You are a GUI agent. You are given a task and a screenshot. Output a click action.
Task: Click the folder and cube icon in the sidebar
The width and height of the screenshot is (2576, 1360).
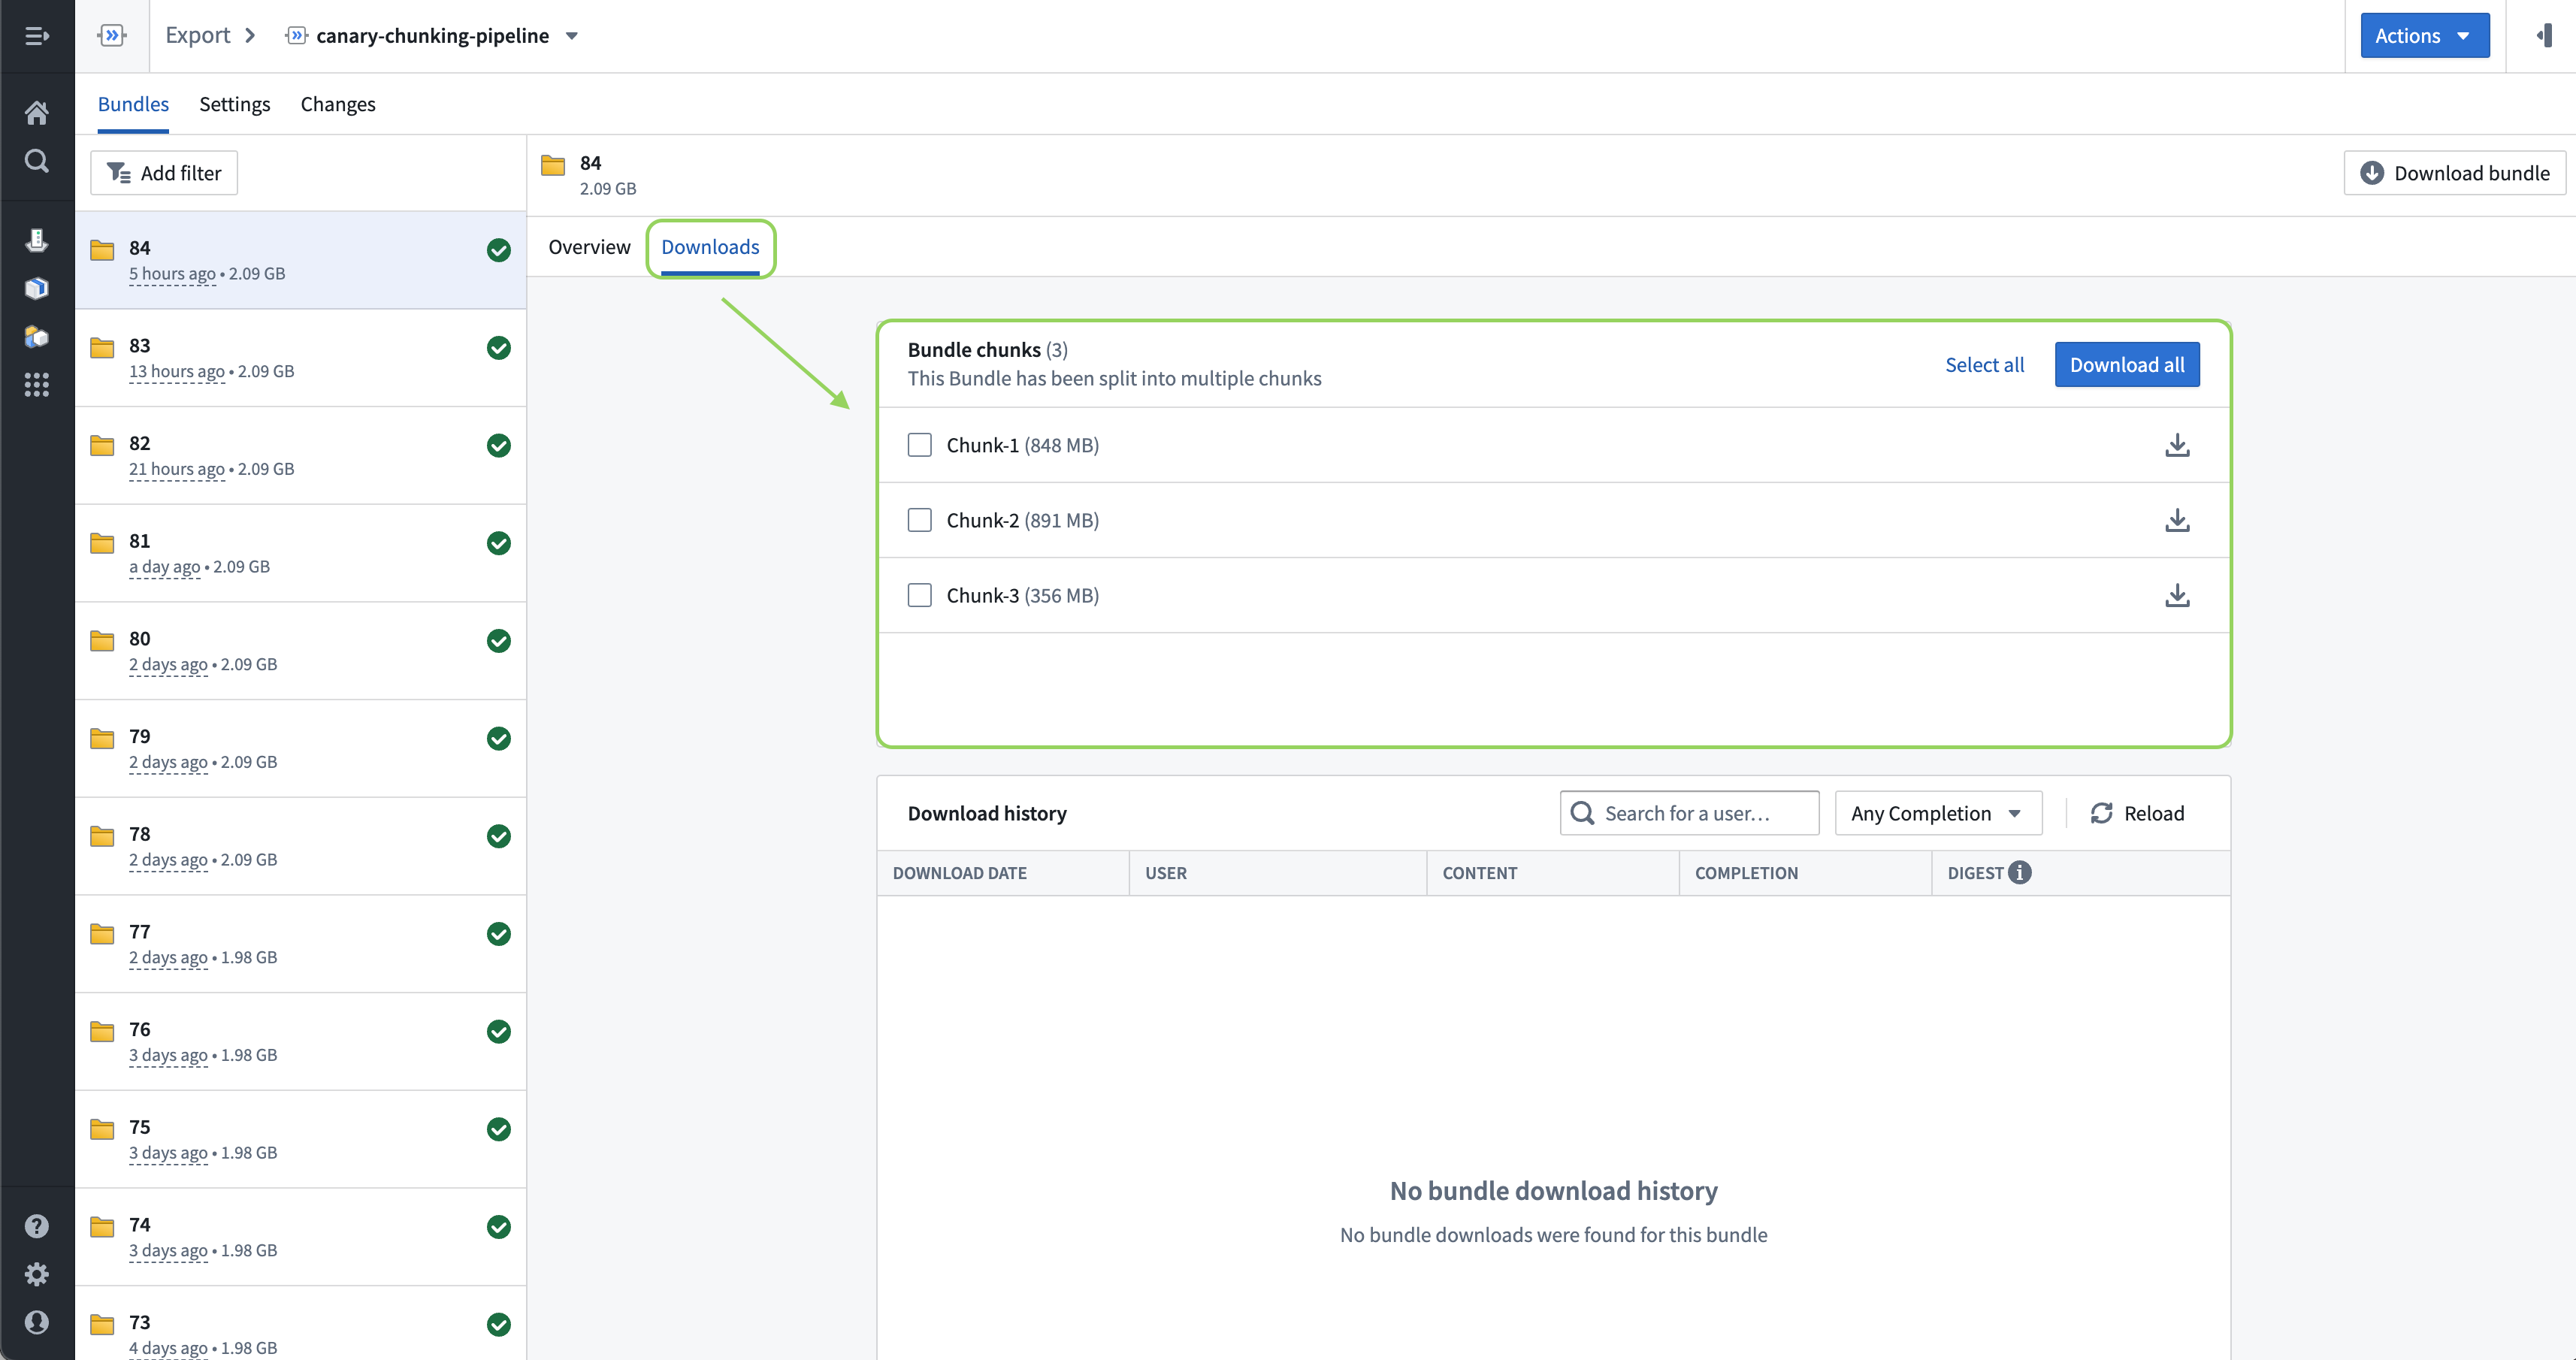(37, 337)
